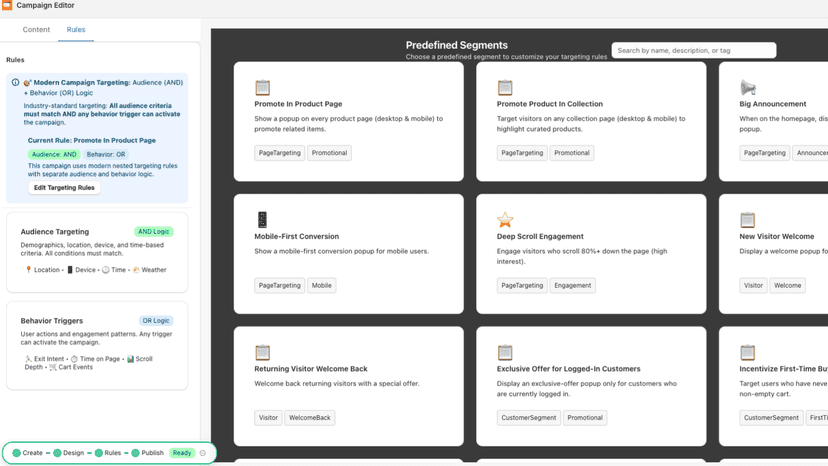Viewport: 828px width, 466px height.
Task: Go to the Design step
Action: pyautogui.click(x=69, y=453)
